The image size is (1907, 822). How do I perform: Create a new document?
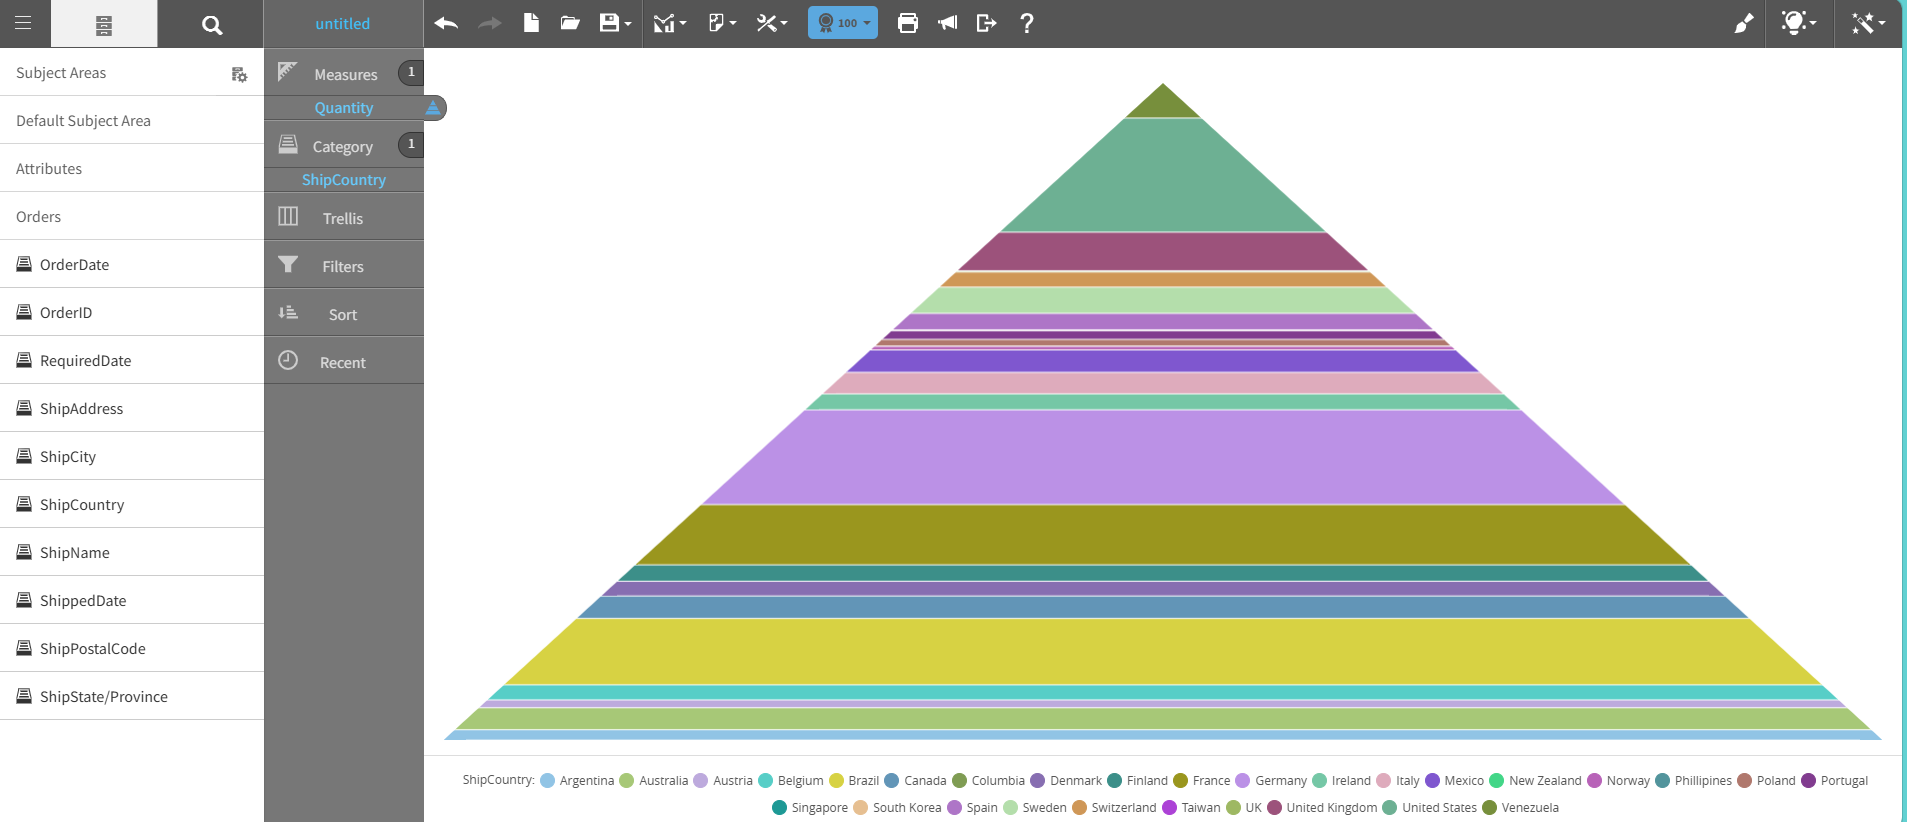pos(531,23)
